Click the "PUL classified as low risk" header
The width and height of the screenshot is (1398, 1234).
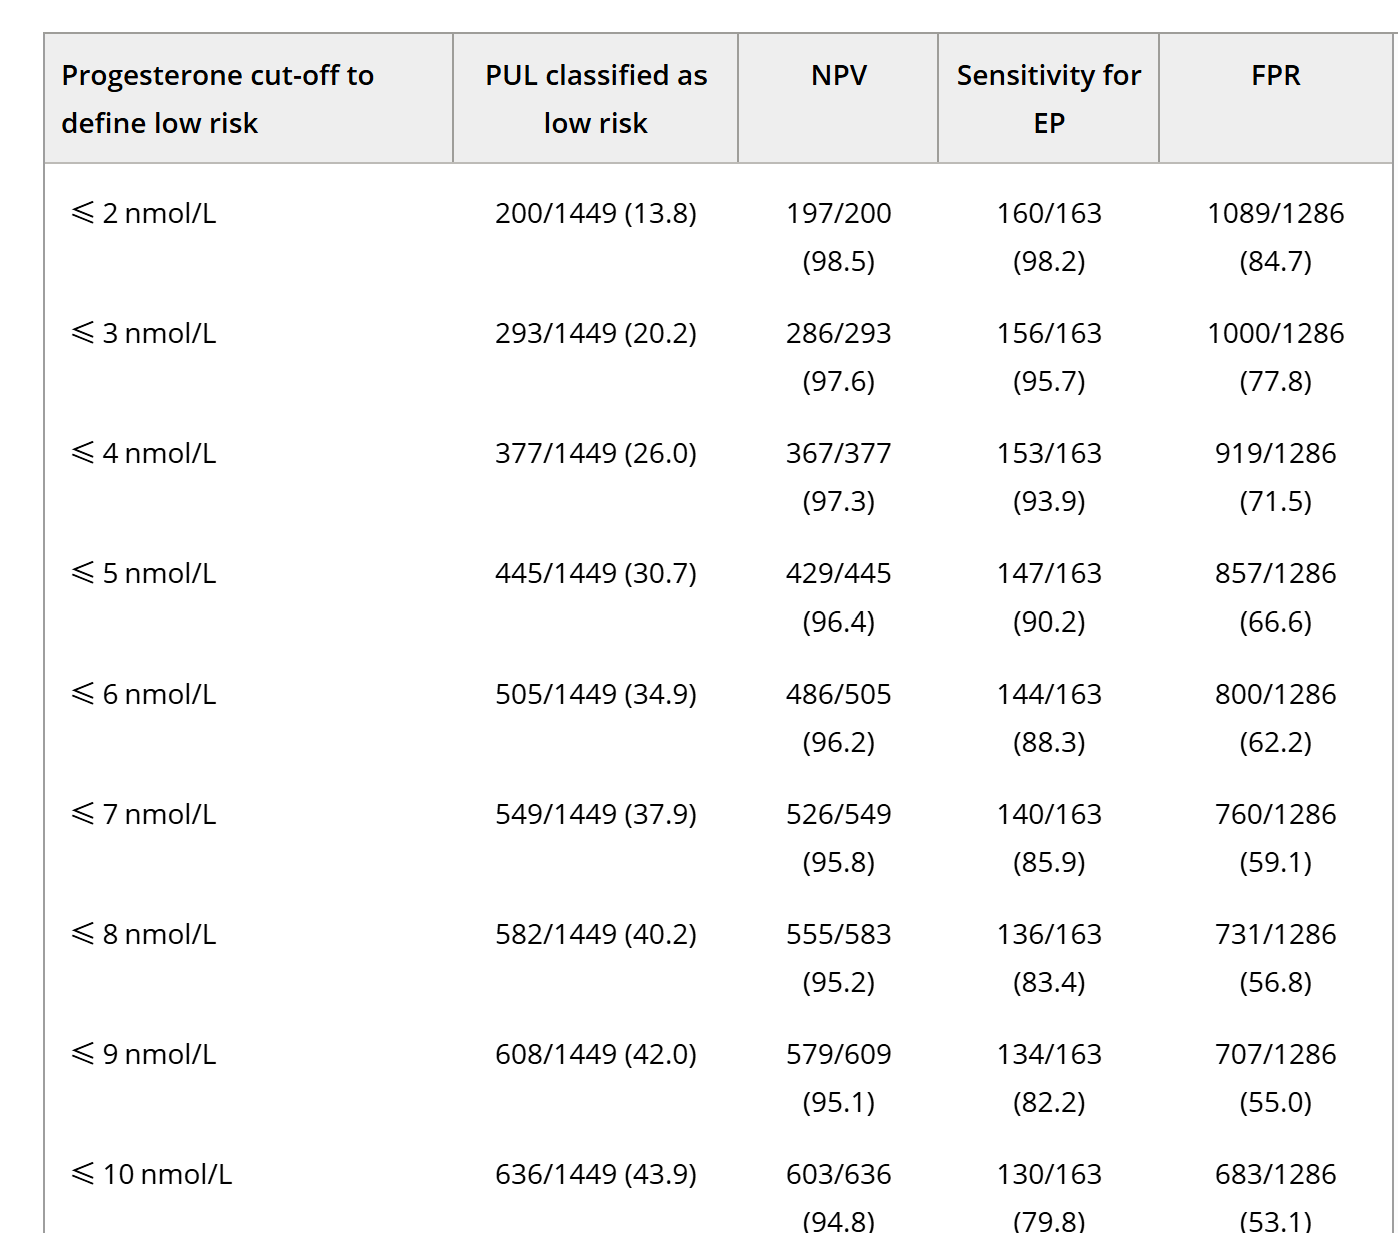click(x=596, y=99)
